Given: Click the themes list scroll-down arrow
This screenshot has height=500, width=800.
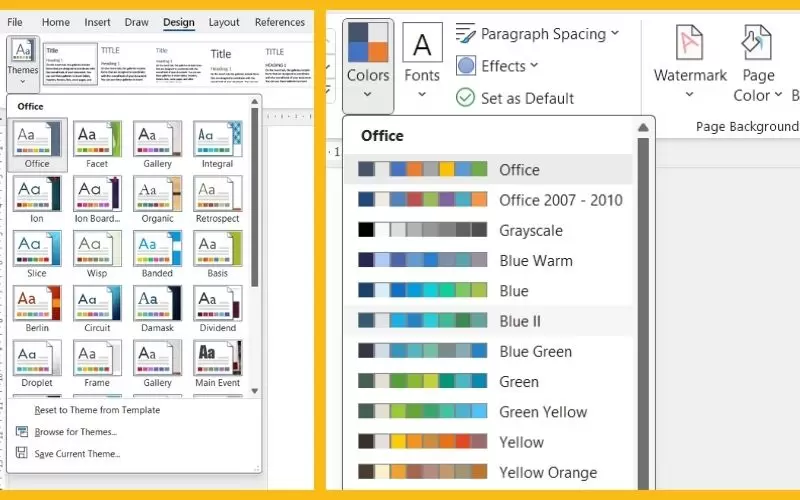Looking at the screenshot, I should click(x=255, y=391).
